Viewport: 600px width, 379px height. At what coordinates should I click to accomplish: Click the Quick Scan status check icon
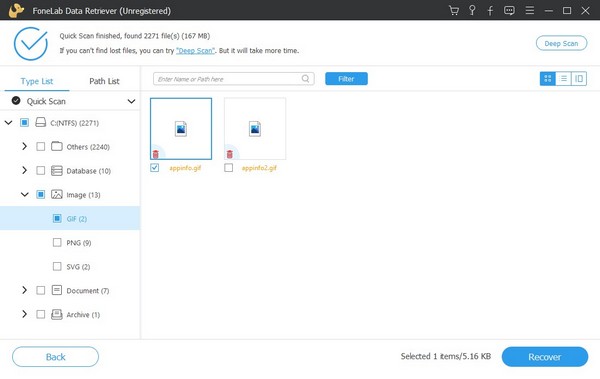(x=16, y=101)
